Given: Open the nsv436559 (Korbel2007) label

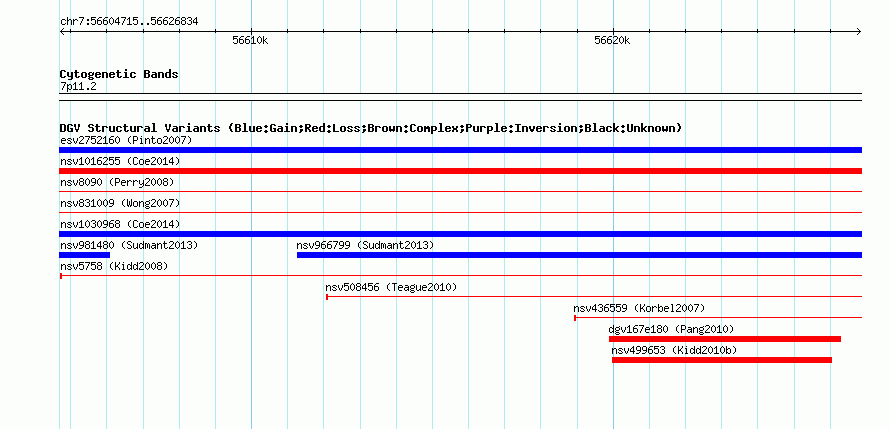Looking at the screenshot, I should [x=639, y=308].
